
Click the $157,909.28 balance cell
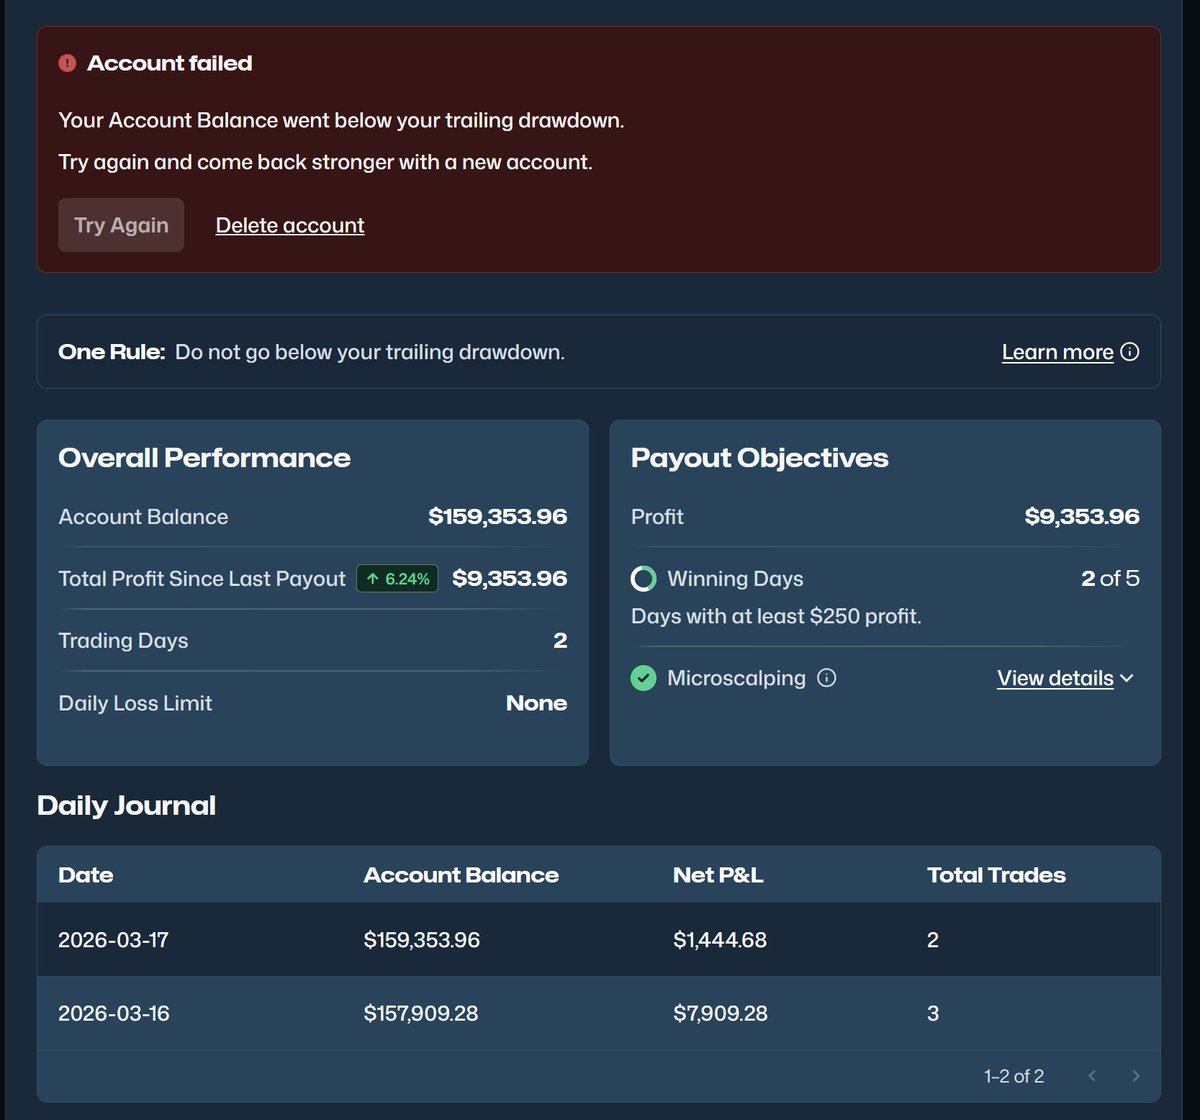421,1013
